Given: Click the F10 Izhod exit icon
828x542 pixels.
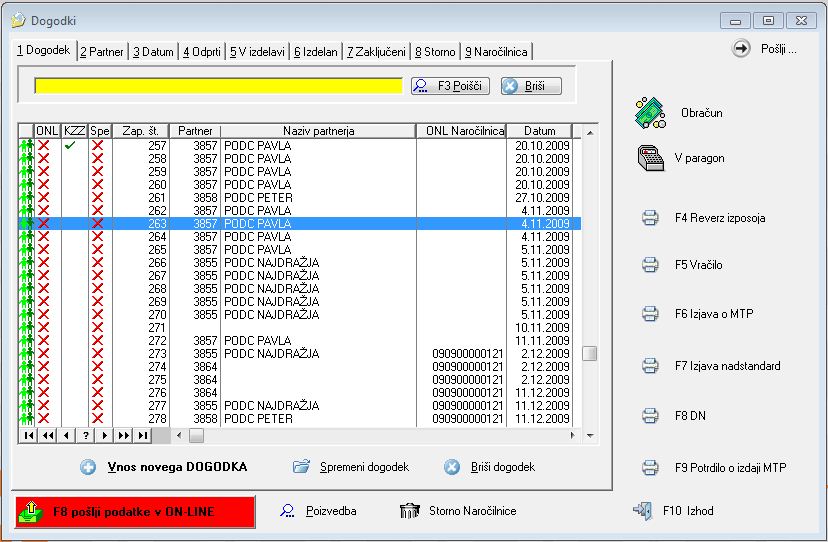Looking at the screenshot, I should (642, 511).
